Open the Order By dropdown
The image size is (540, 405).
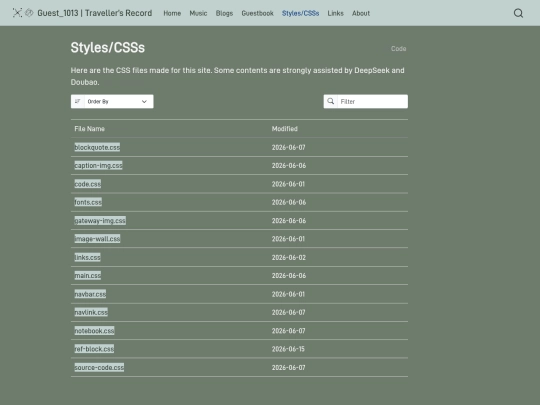click(112, 101)
